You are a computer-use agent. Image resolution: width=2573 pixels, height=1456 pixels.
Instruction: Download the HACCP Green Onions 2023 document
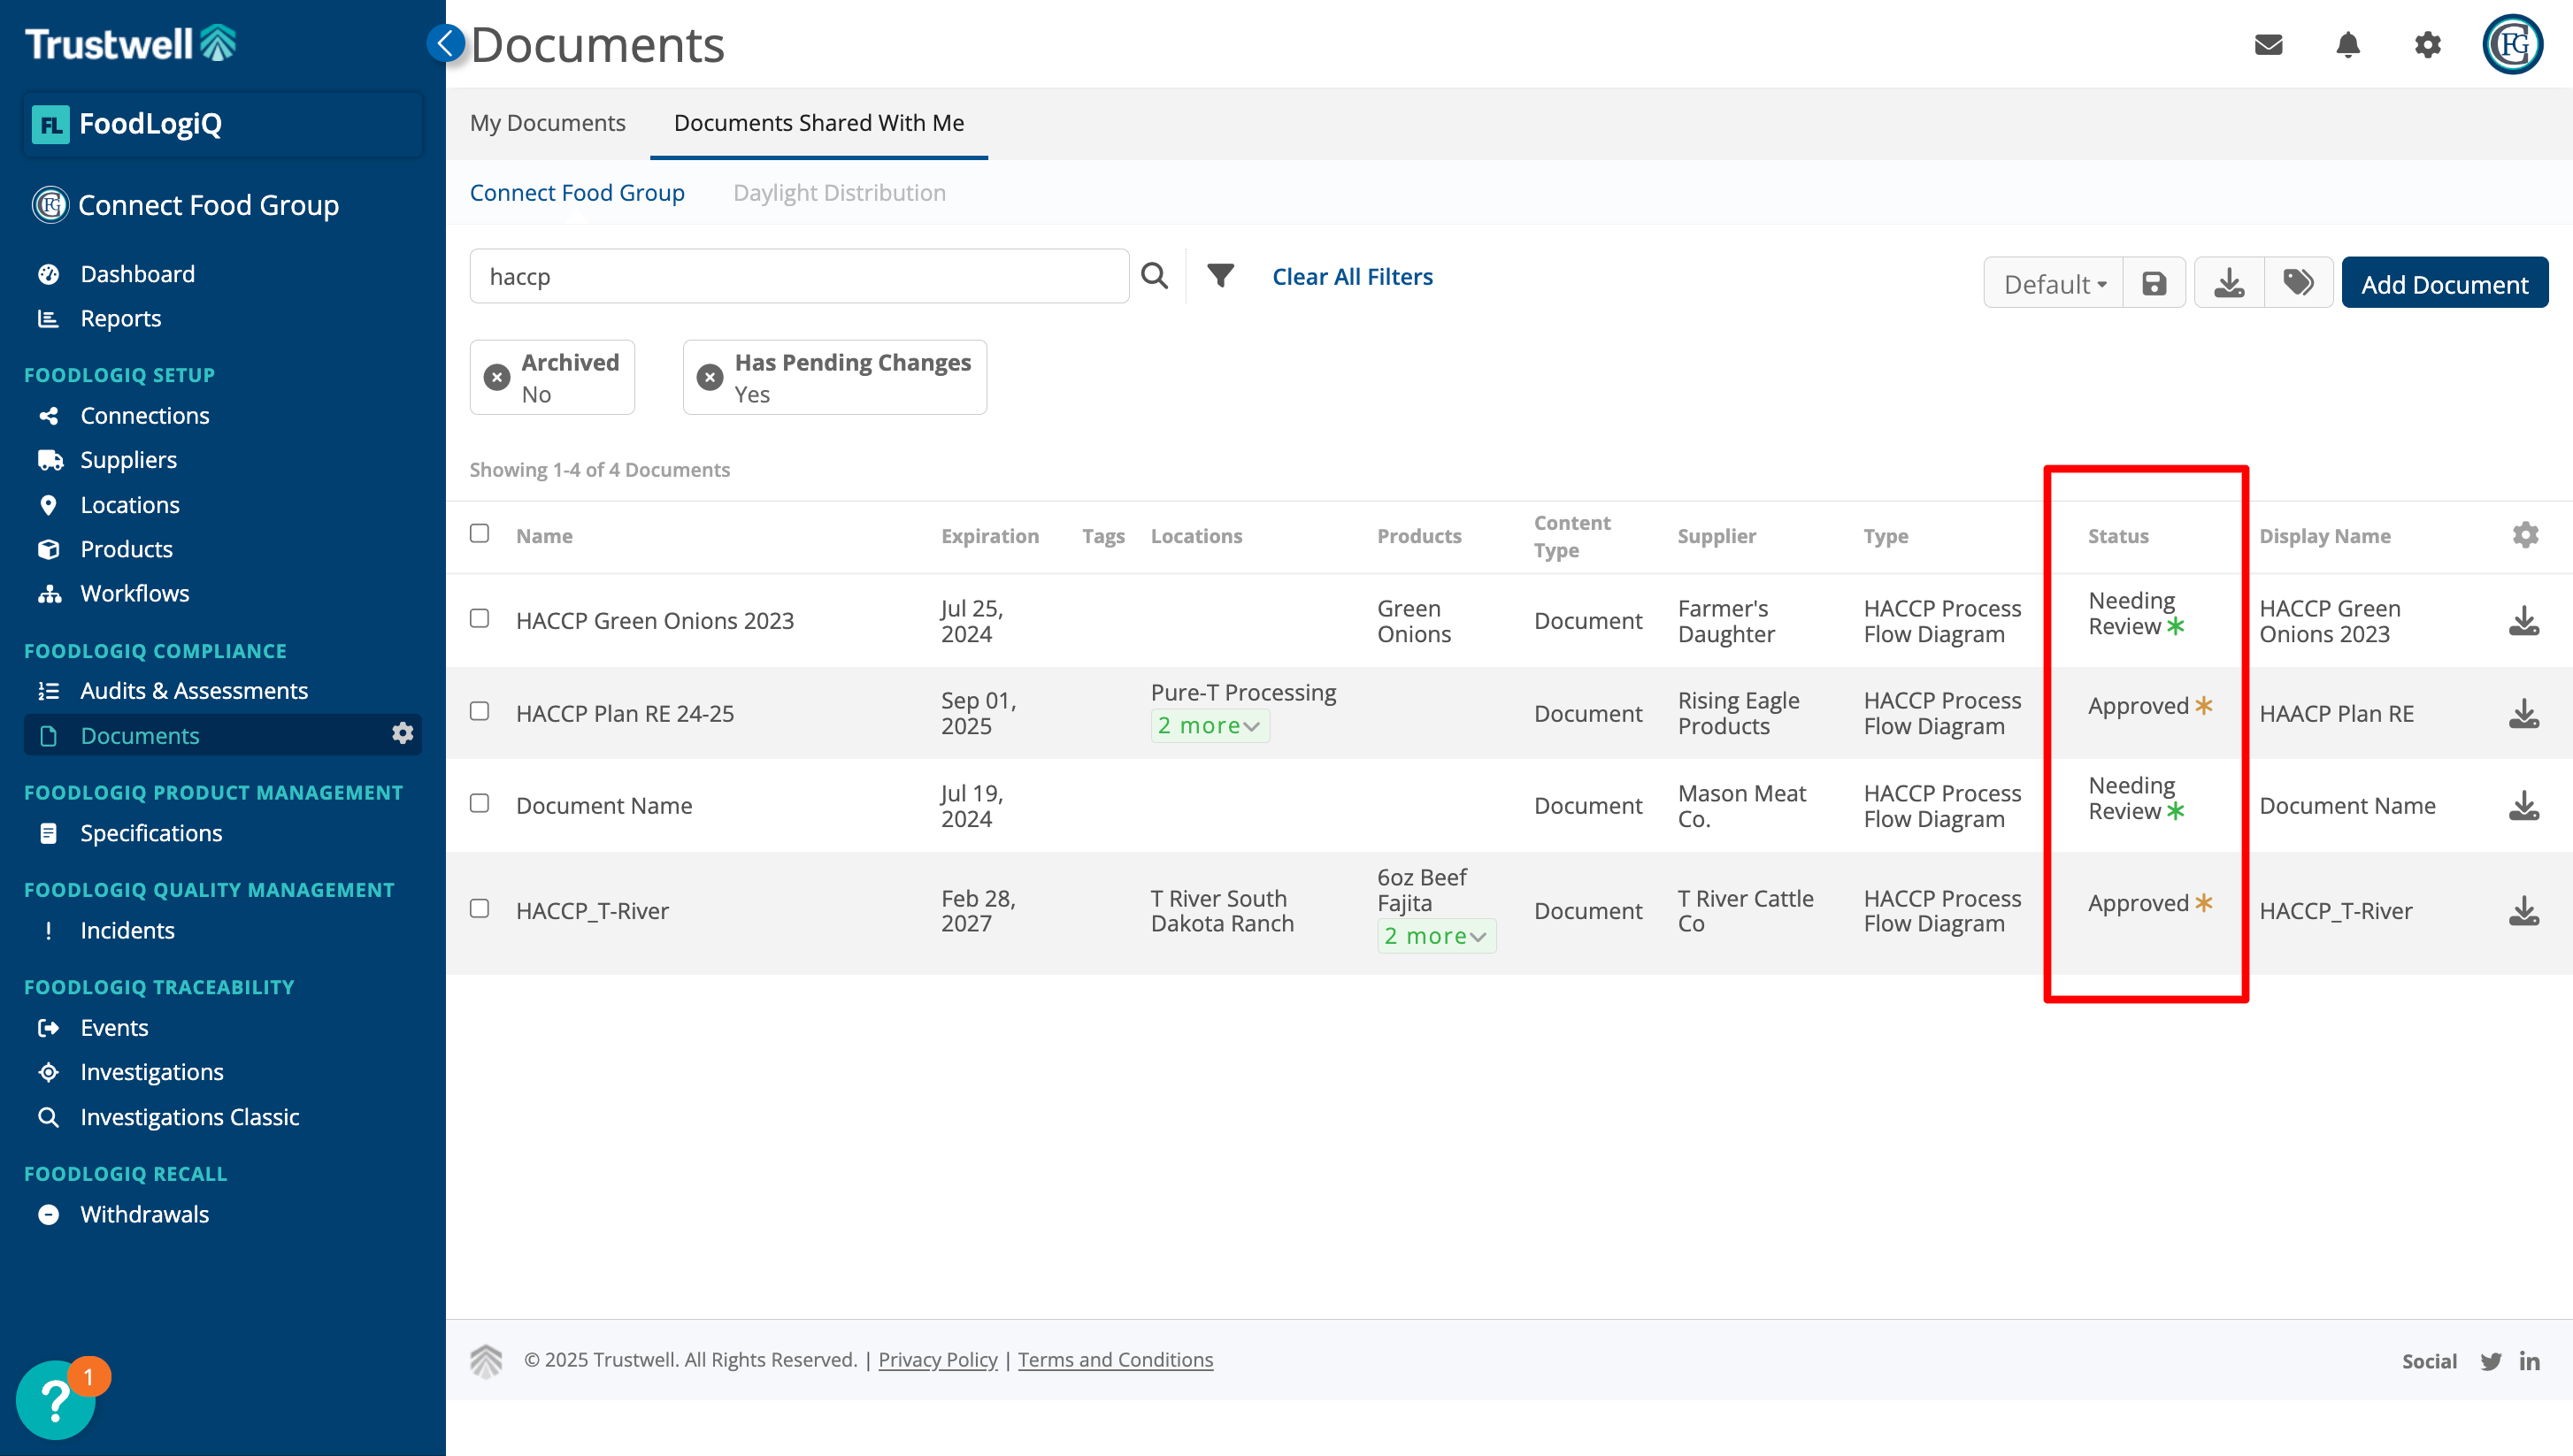pos(2524,621)
